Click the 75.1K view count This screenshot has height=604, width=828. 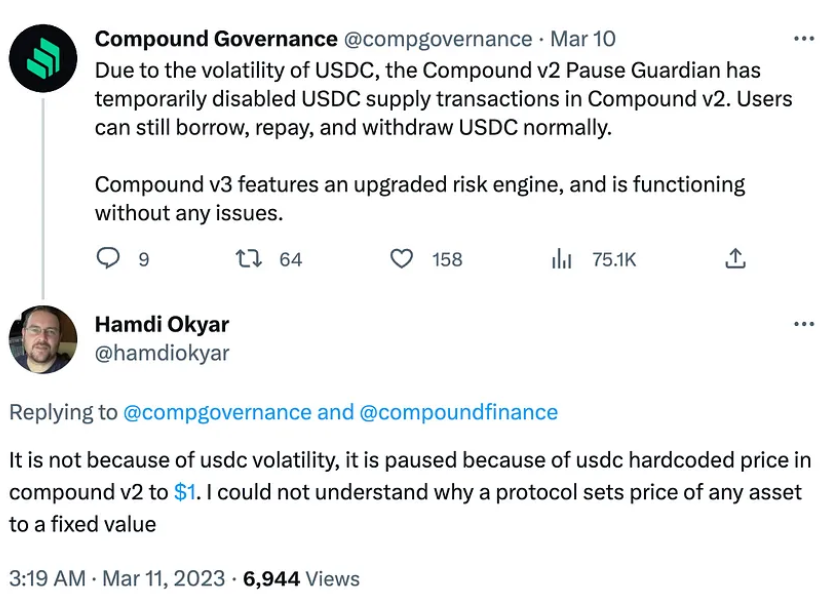tap(614, 259)
